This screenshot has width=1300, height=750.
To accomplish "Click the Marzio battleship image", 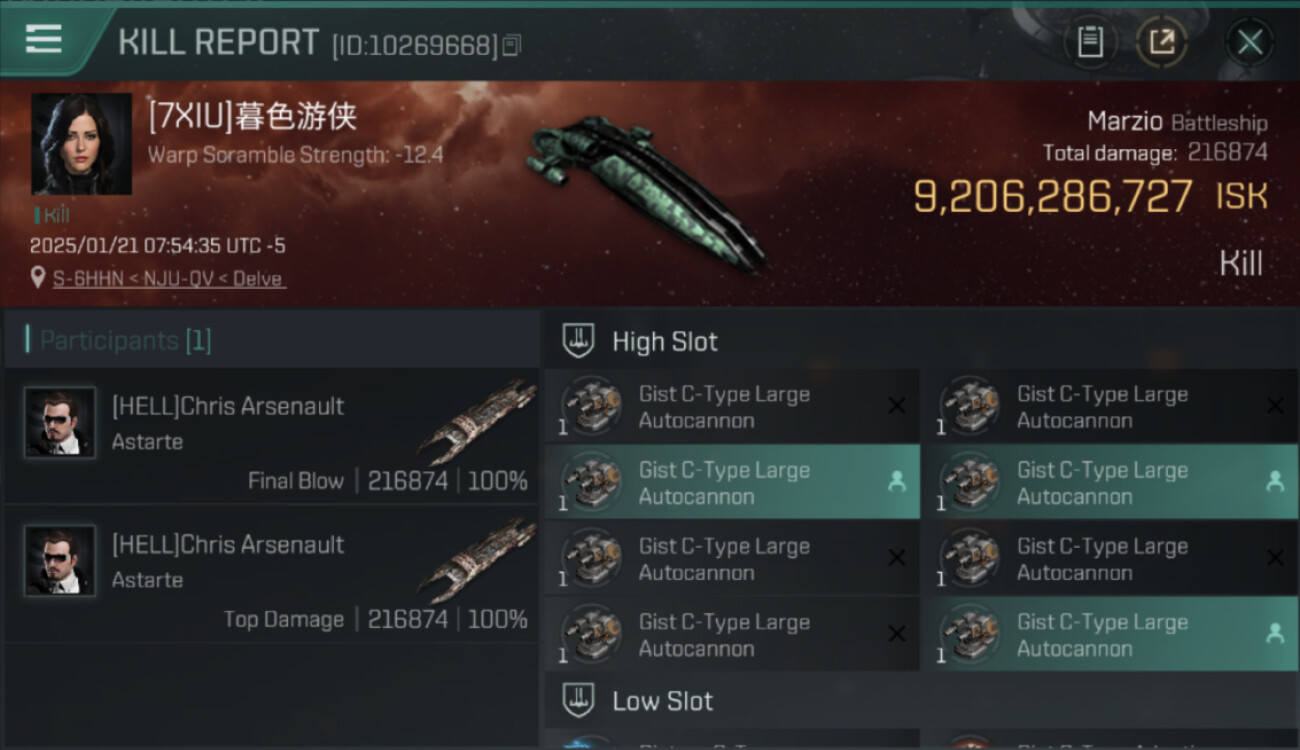I will [x=645, y=190].
